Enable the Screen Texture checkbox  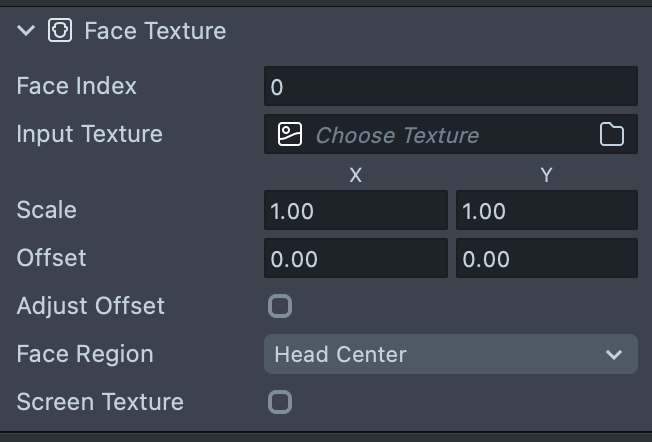click(x=280, y=402)
